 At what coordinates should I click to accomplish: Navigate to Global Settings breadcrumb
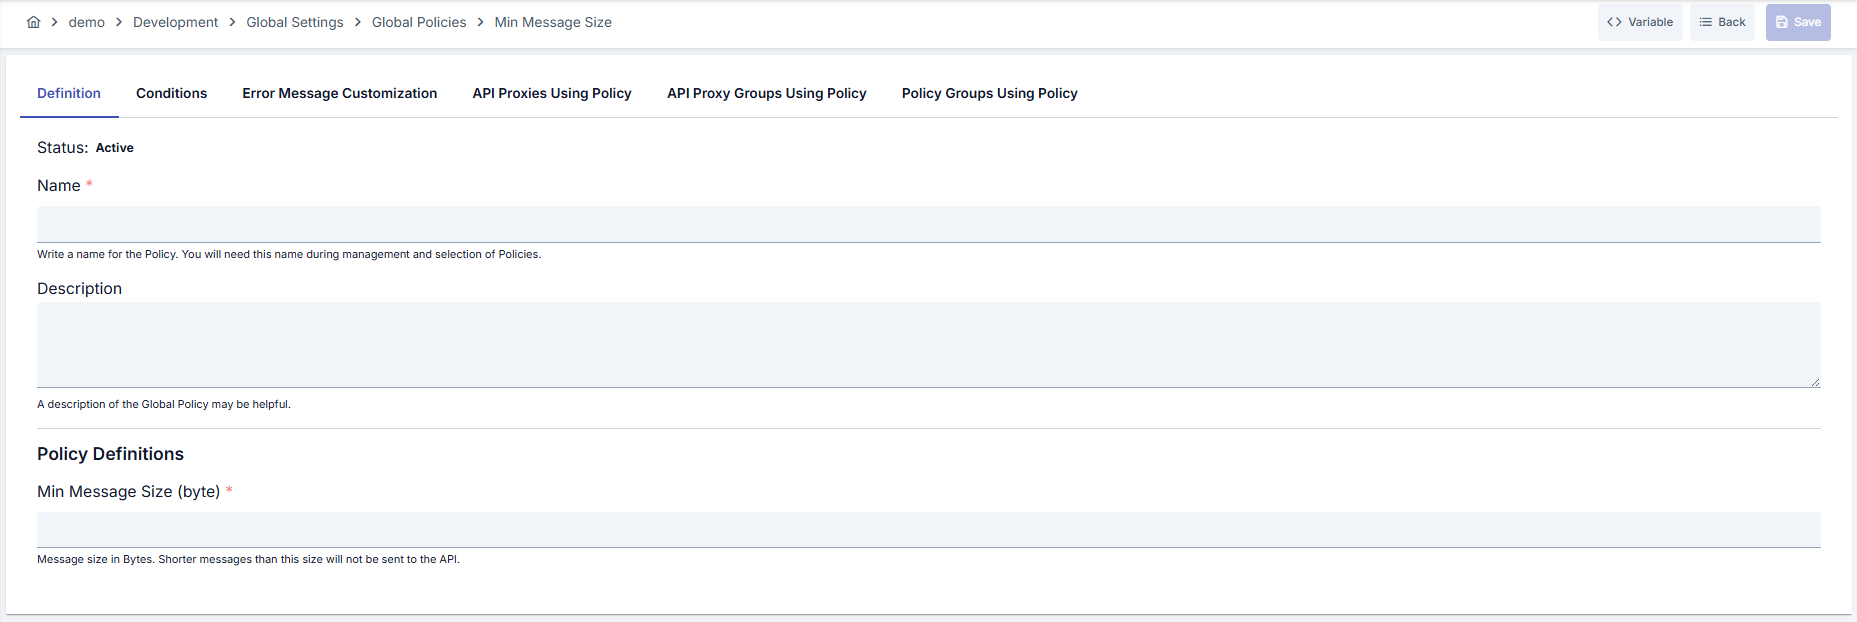pos(295,22)
